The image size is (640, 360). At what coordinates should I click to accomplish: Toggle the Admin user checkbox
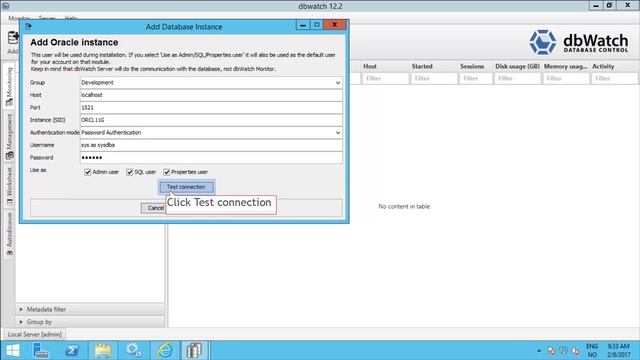tap(88, 172)
